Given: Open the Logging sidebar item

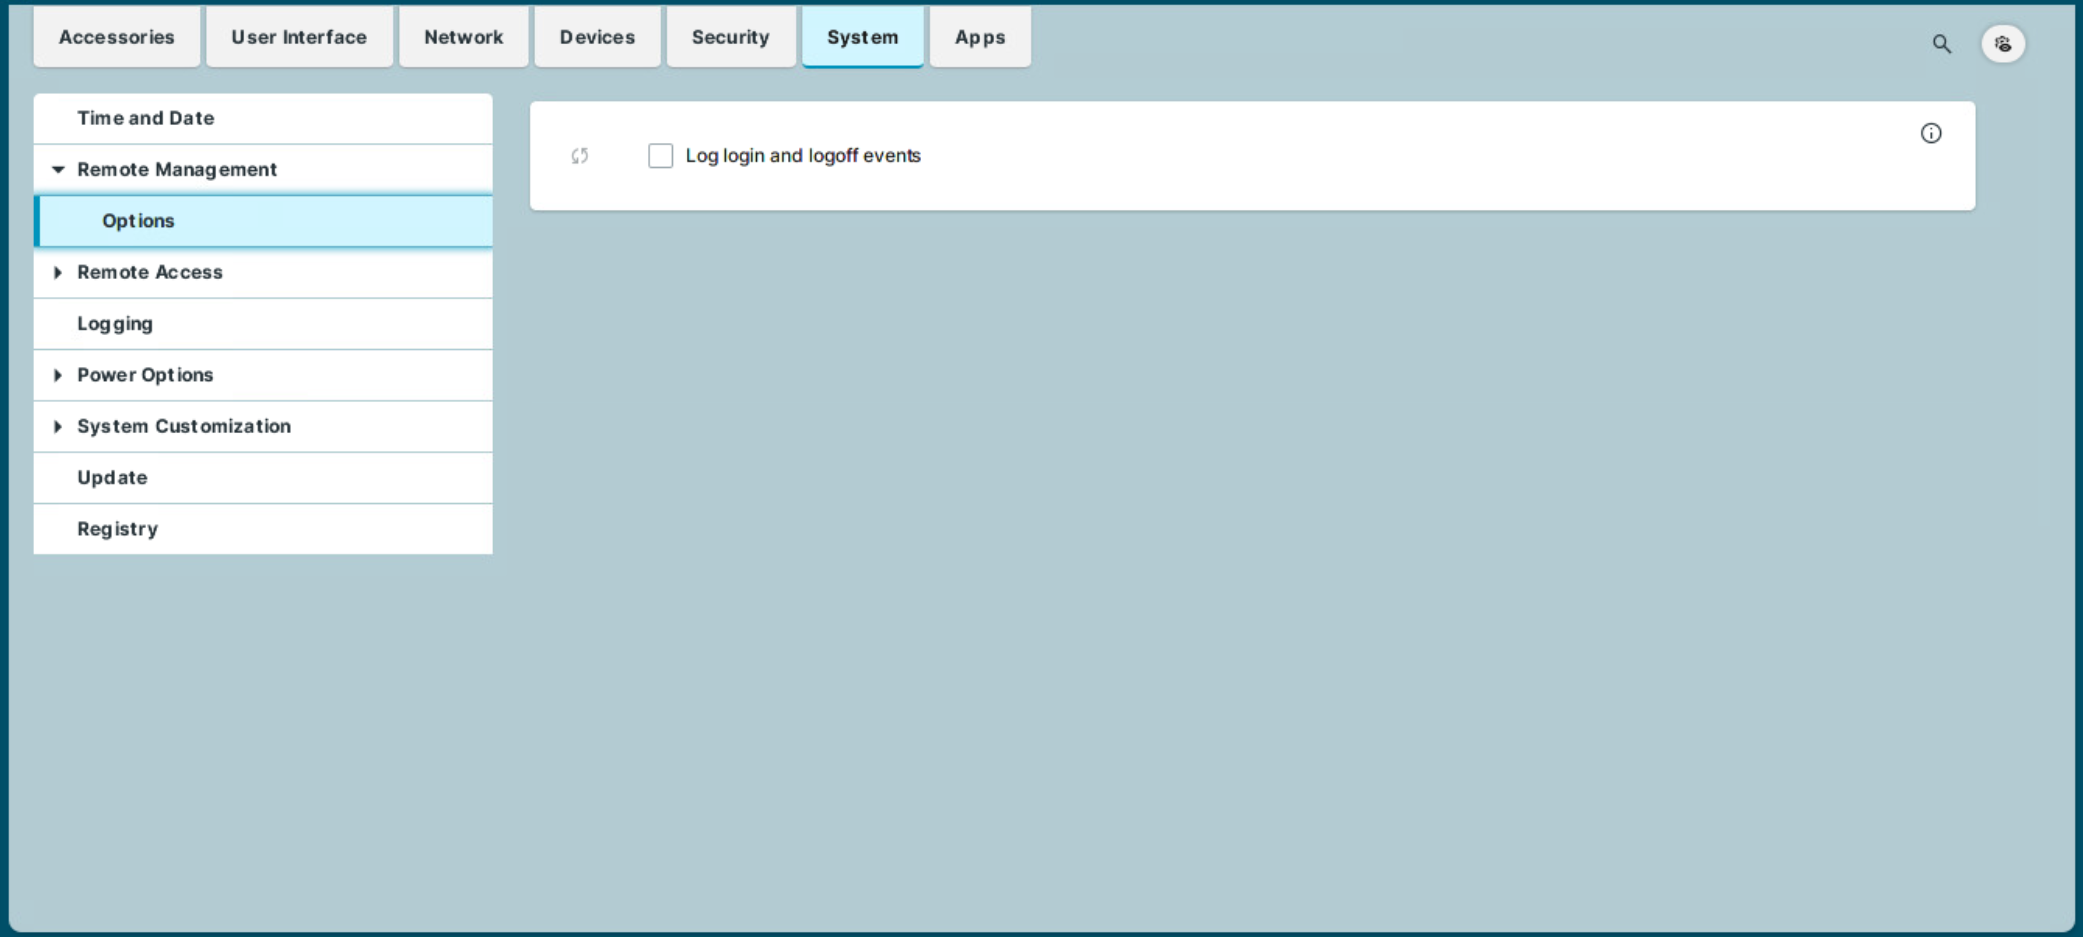Looking at the screenshot, I should (x=115, y=324).
